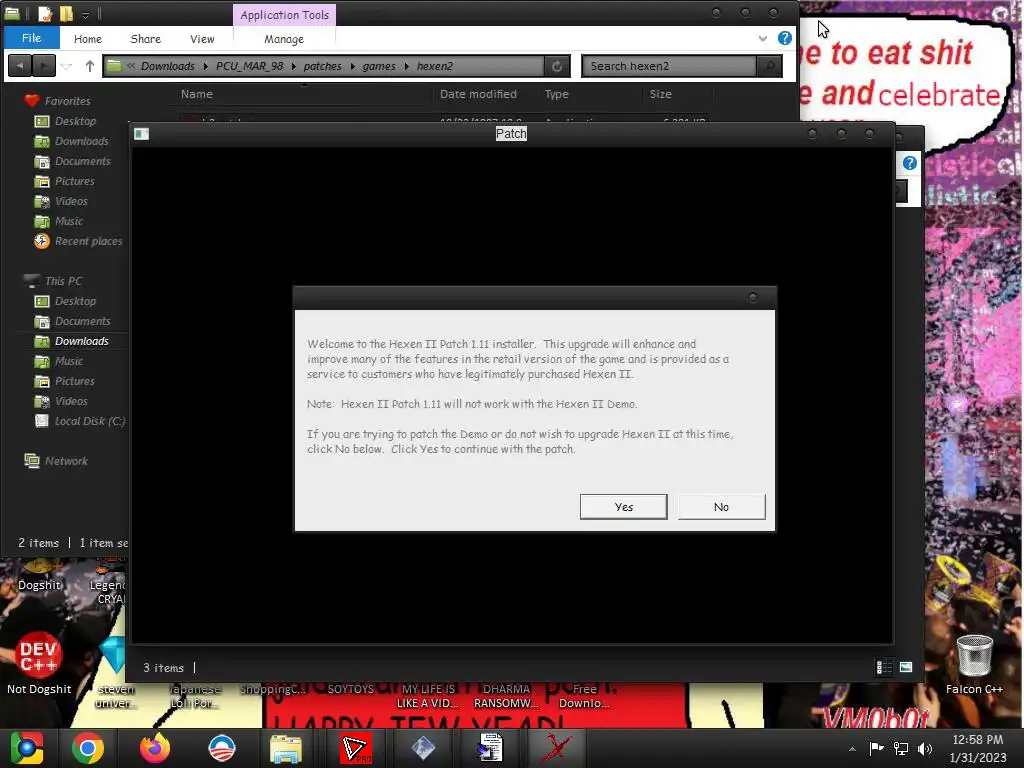Open the volume speaker tray icon
Viewport: 1024px width, 768px height.
(x=925, y=749)
